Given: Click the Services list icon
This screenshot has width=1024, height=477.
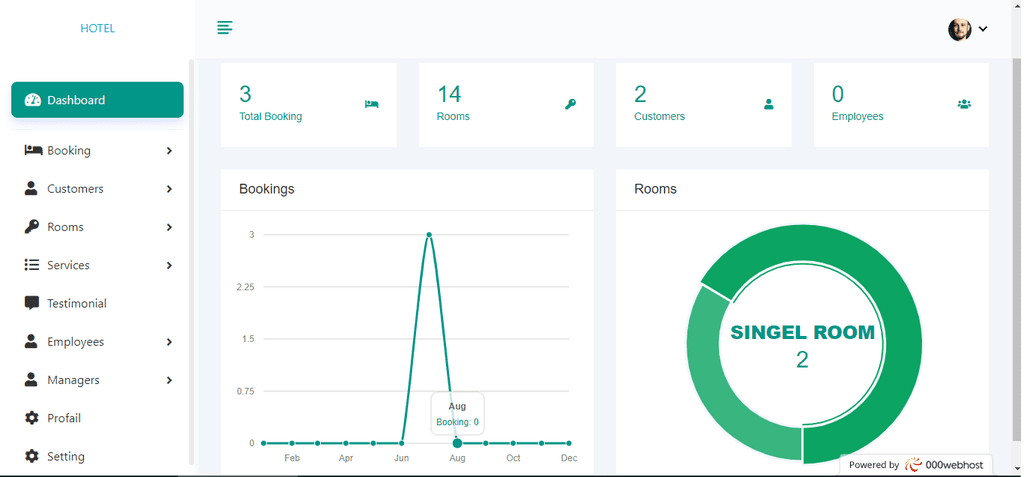Looking at the screenshot, I should (31, 265).
